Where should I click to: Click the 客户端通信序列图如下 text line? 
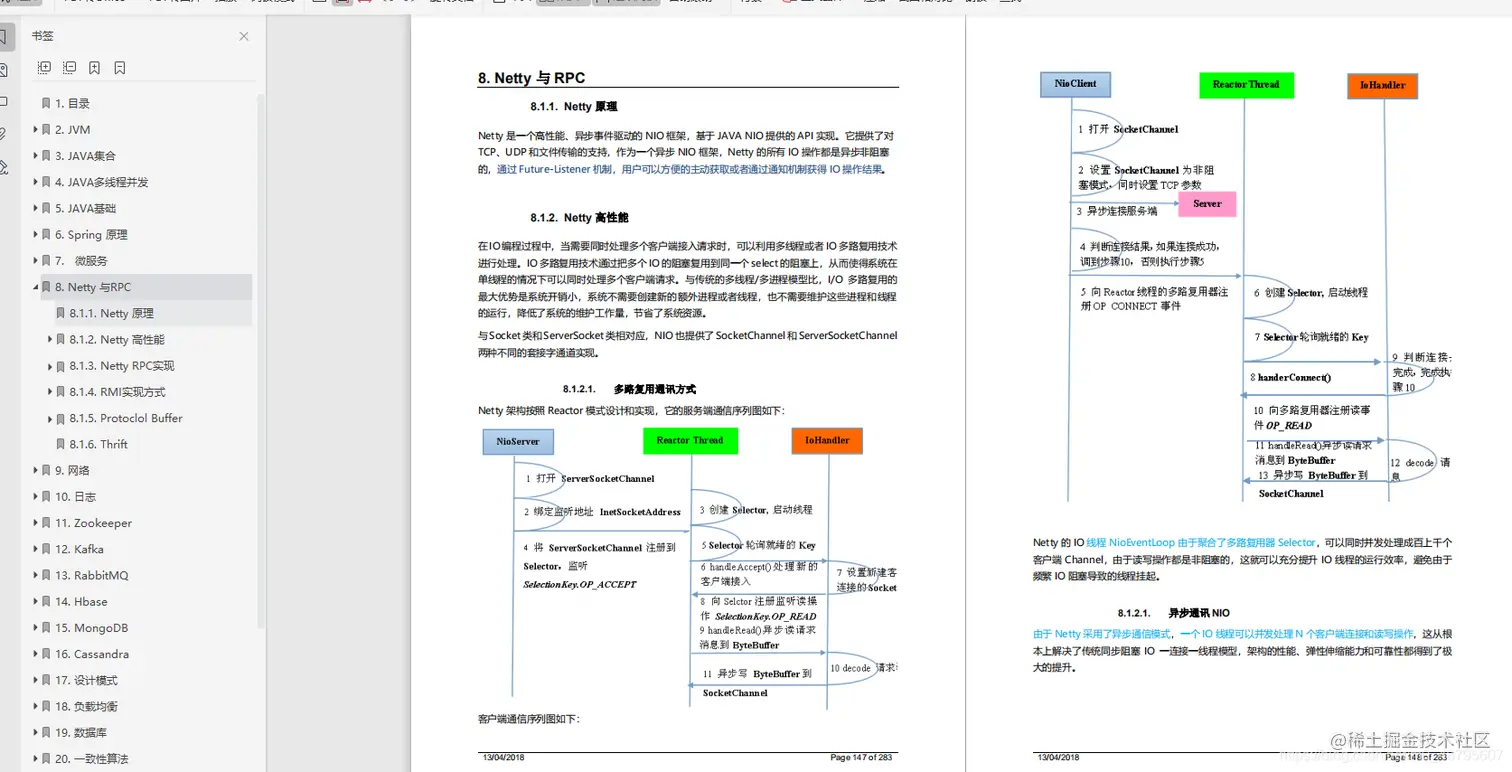(x=529, y=719)
